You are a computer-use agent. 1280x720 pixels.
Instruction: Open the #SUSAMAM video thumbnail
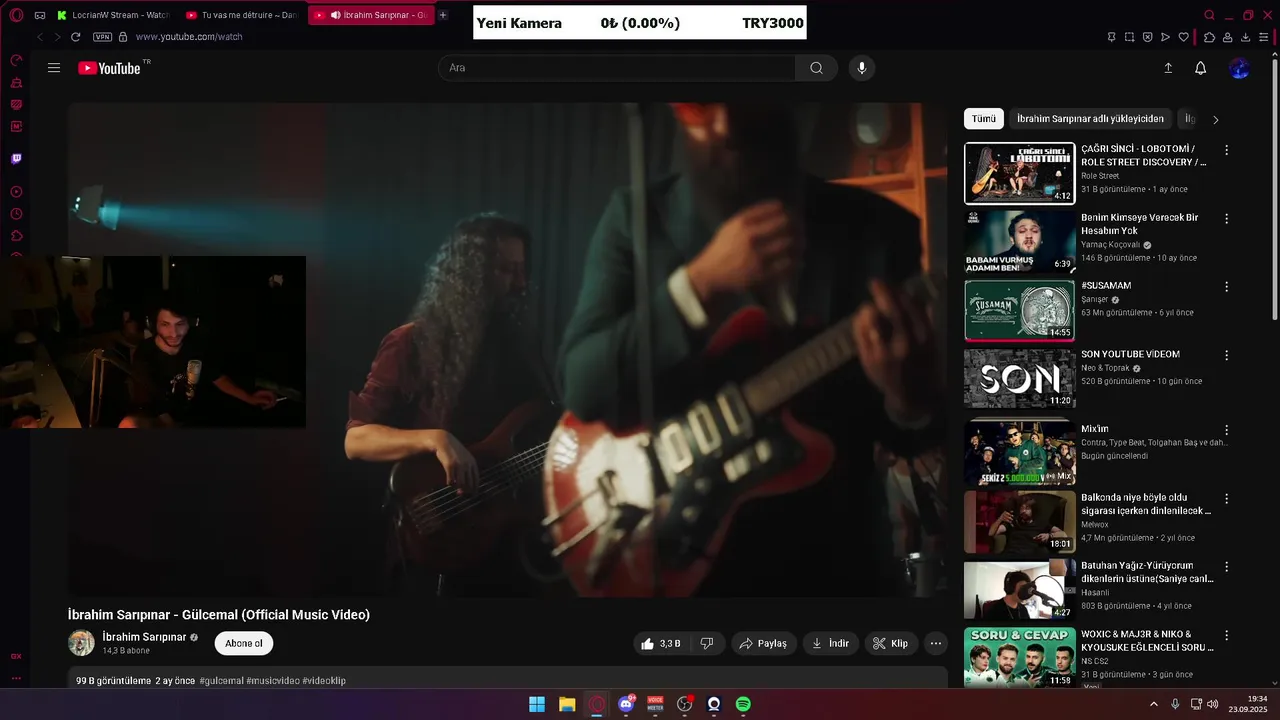click(1019, 311)
